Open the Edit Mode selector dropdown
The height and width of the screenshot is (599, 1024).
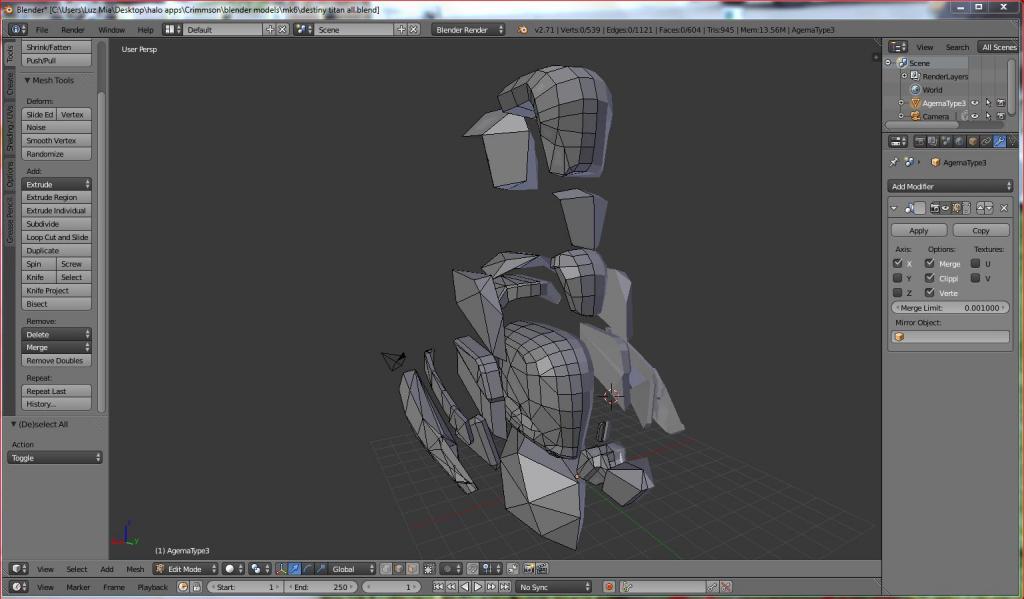tap(184, 569)
